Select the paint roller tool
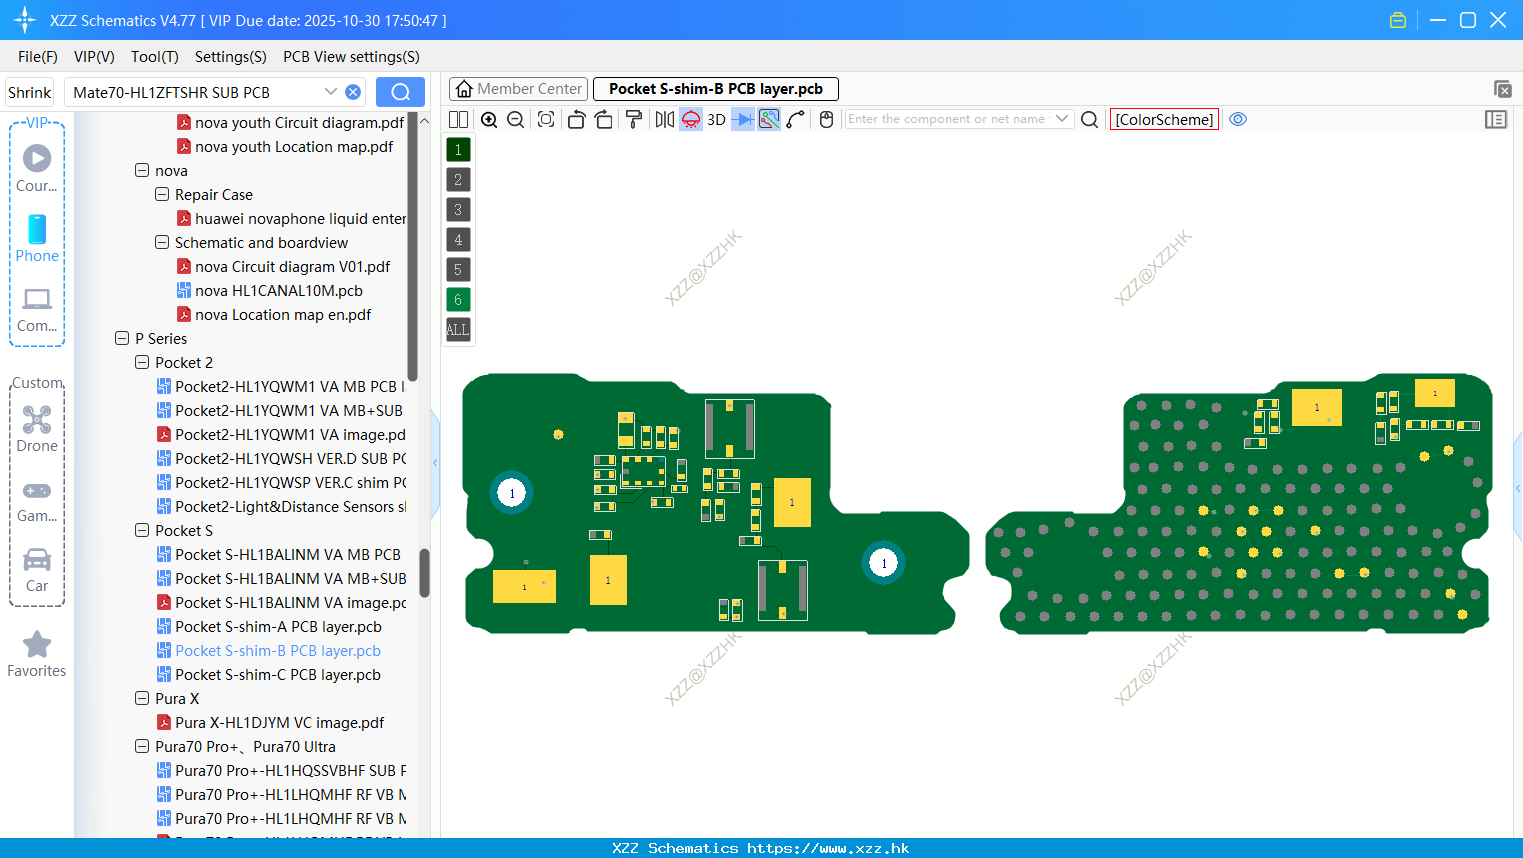Image resolution: width=1523 pixels, height=858 pixels. coord(634,119)
